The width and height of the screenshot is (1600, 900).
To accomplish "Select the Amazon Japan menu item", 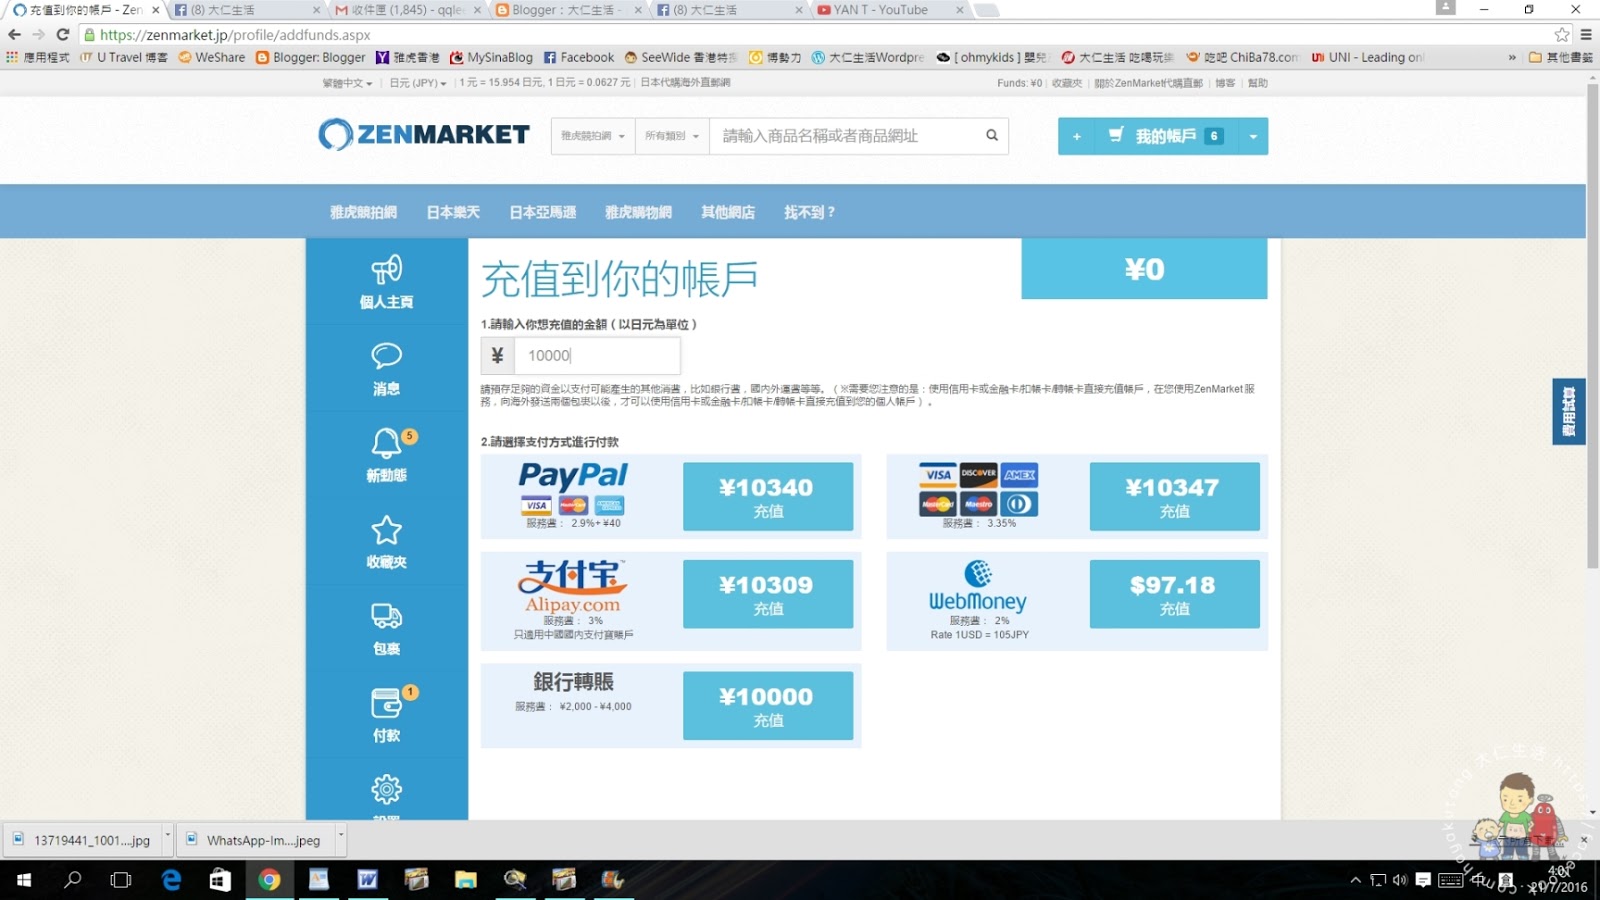I will [542, 212].
